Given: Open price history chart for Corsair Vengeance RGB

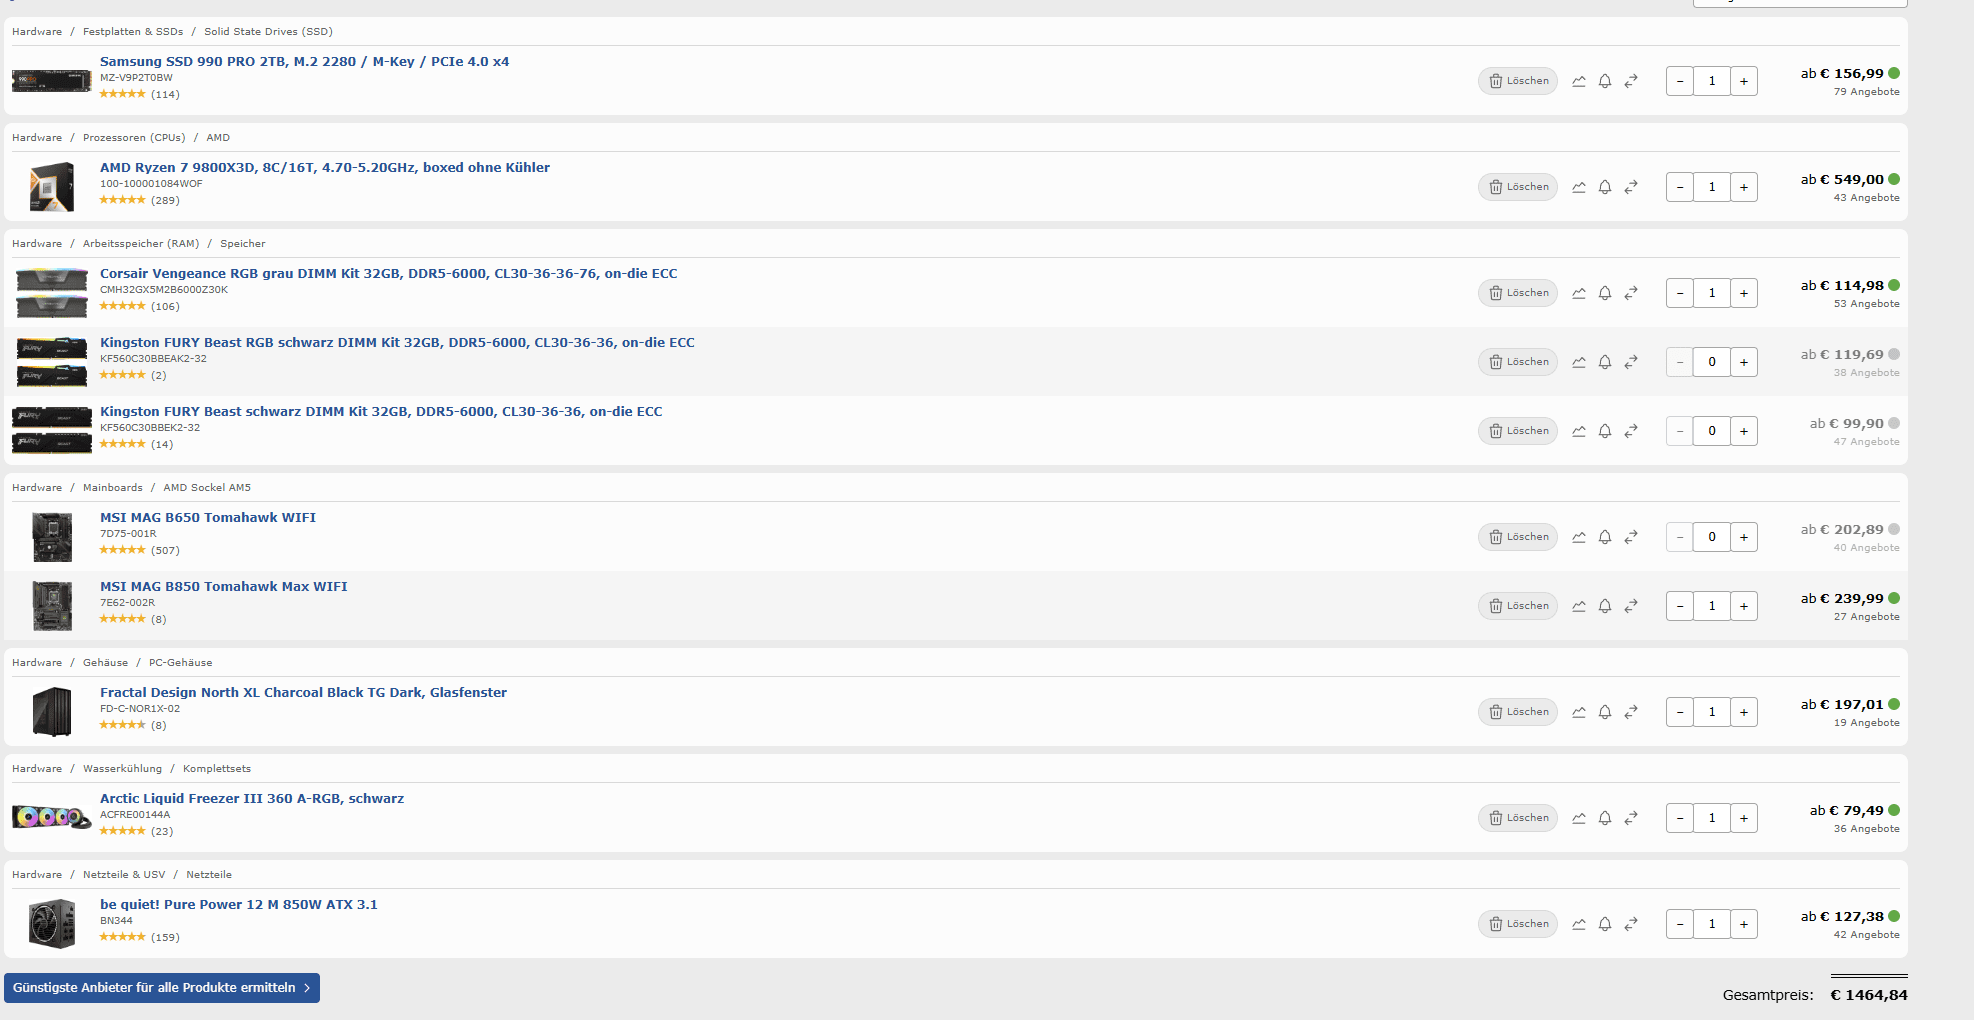Looking at the screenshot, I should pos(1579,293).
